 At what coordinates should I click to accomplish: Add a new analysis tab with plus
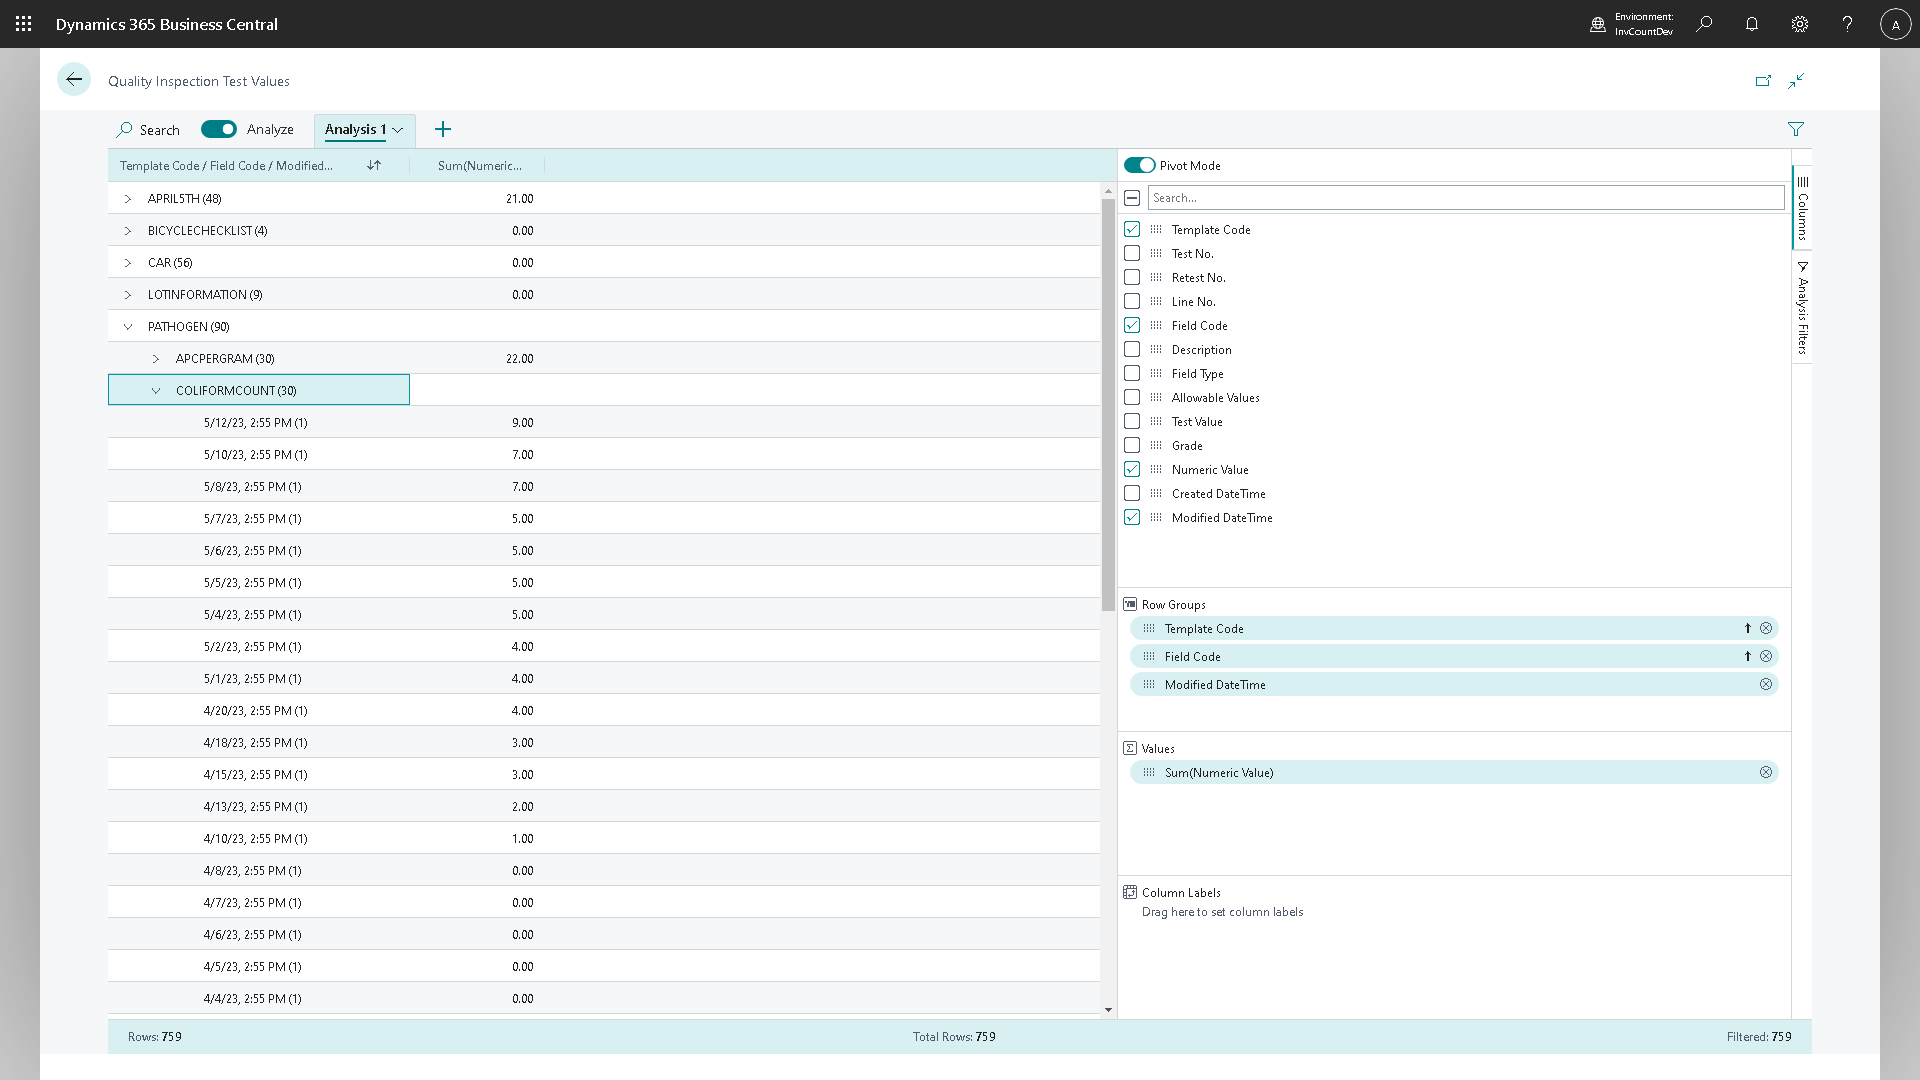(x=443, y=129)
